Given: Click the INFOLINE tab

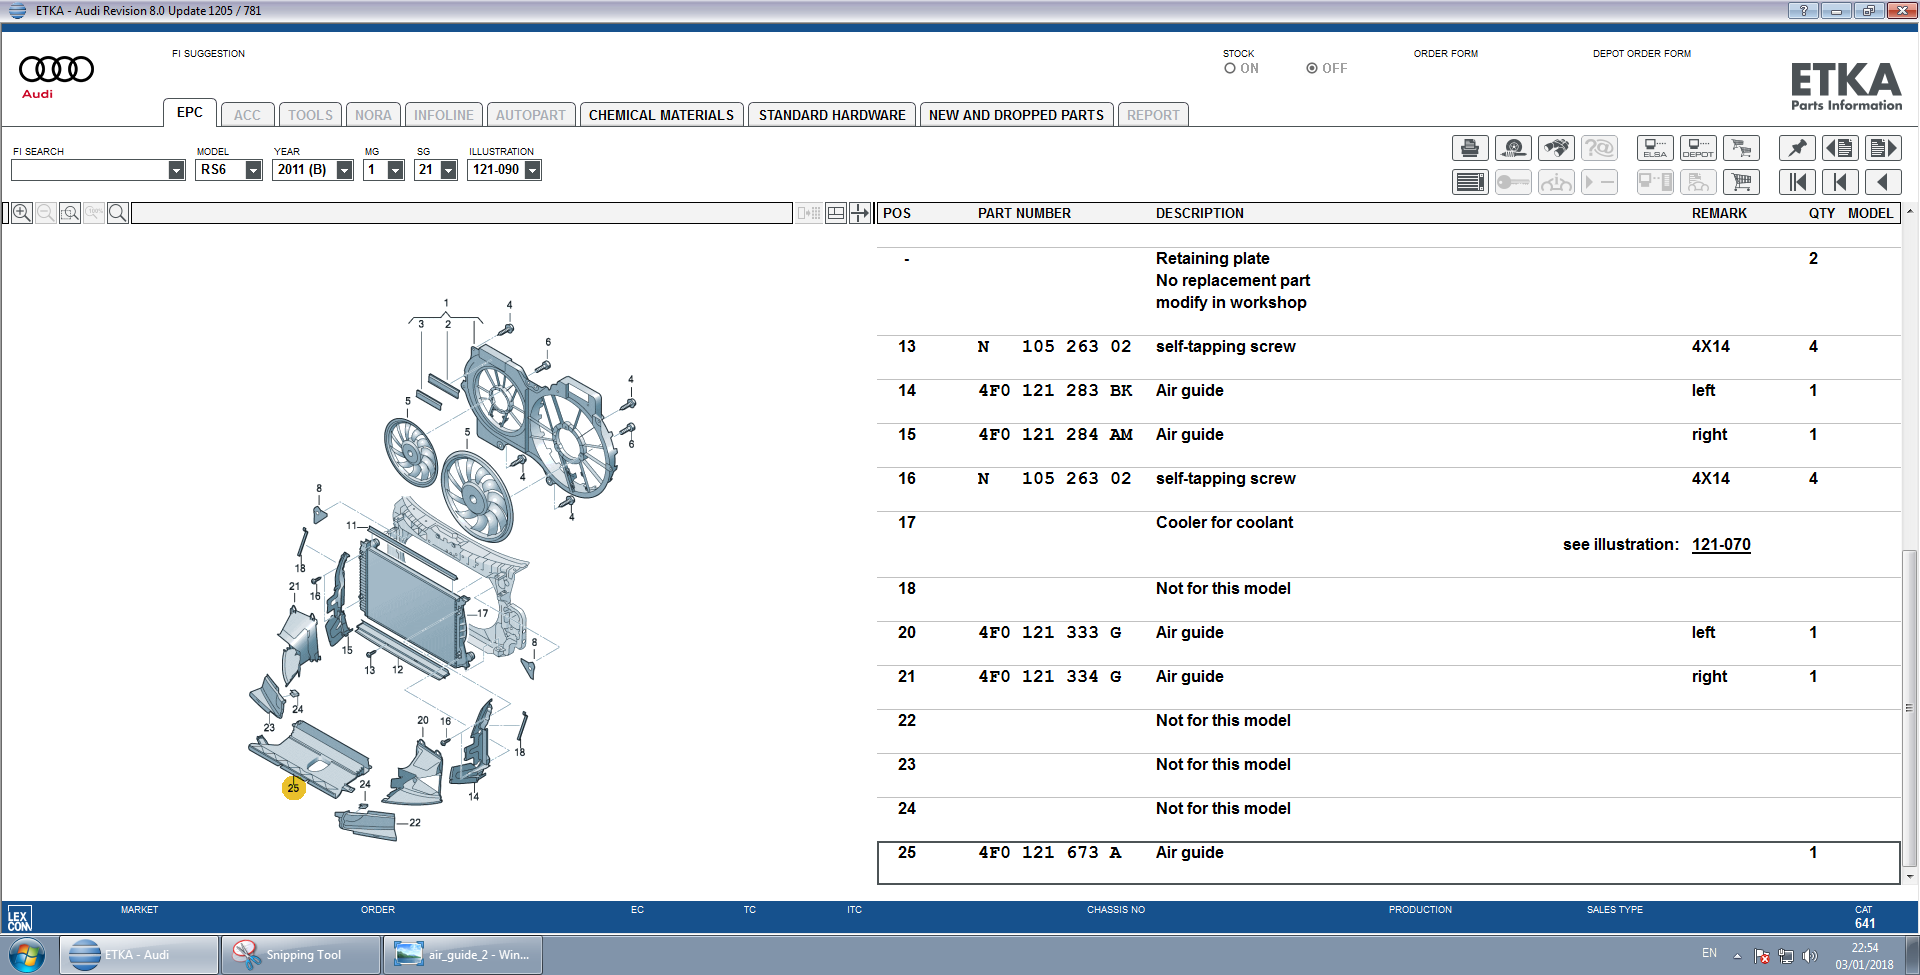Looking at the screenshot, I should (x=444, y=115).
